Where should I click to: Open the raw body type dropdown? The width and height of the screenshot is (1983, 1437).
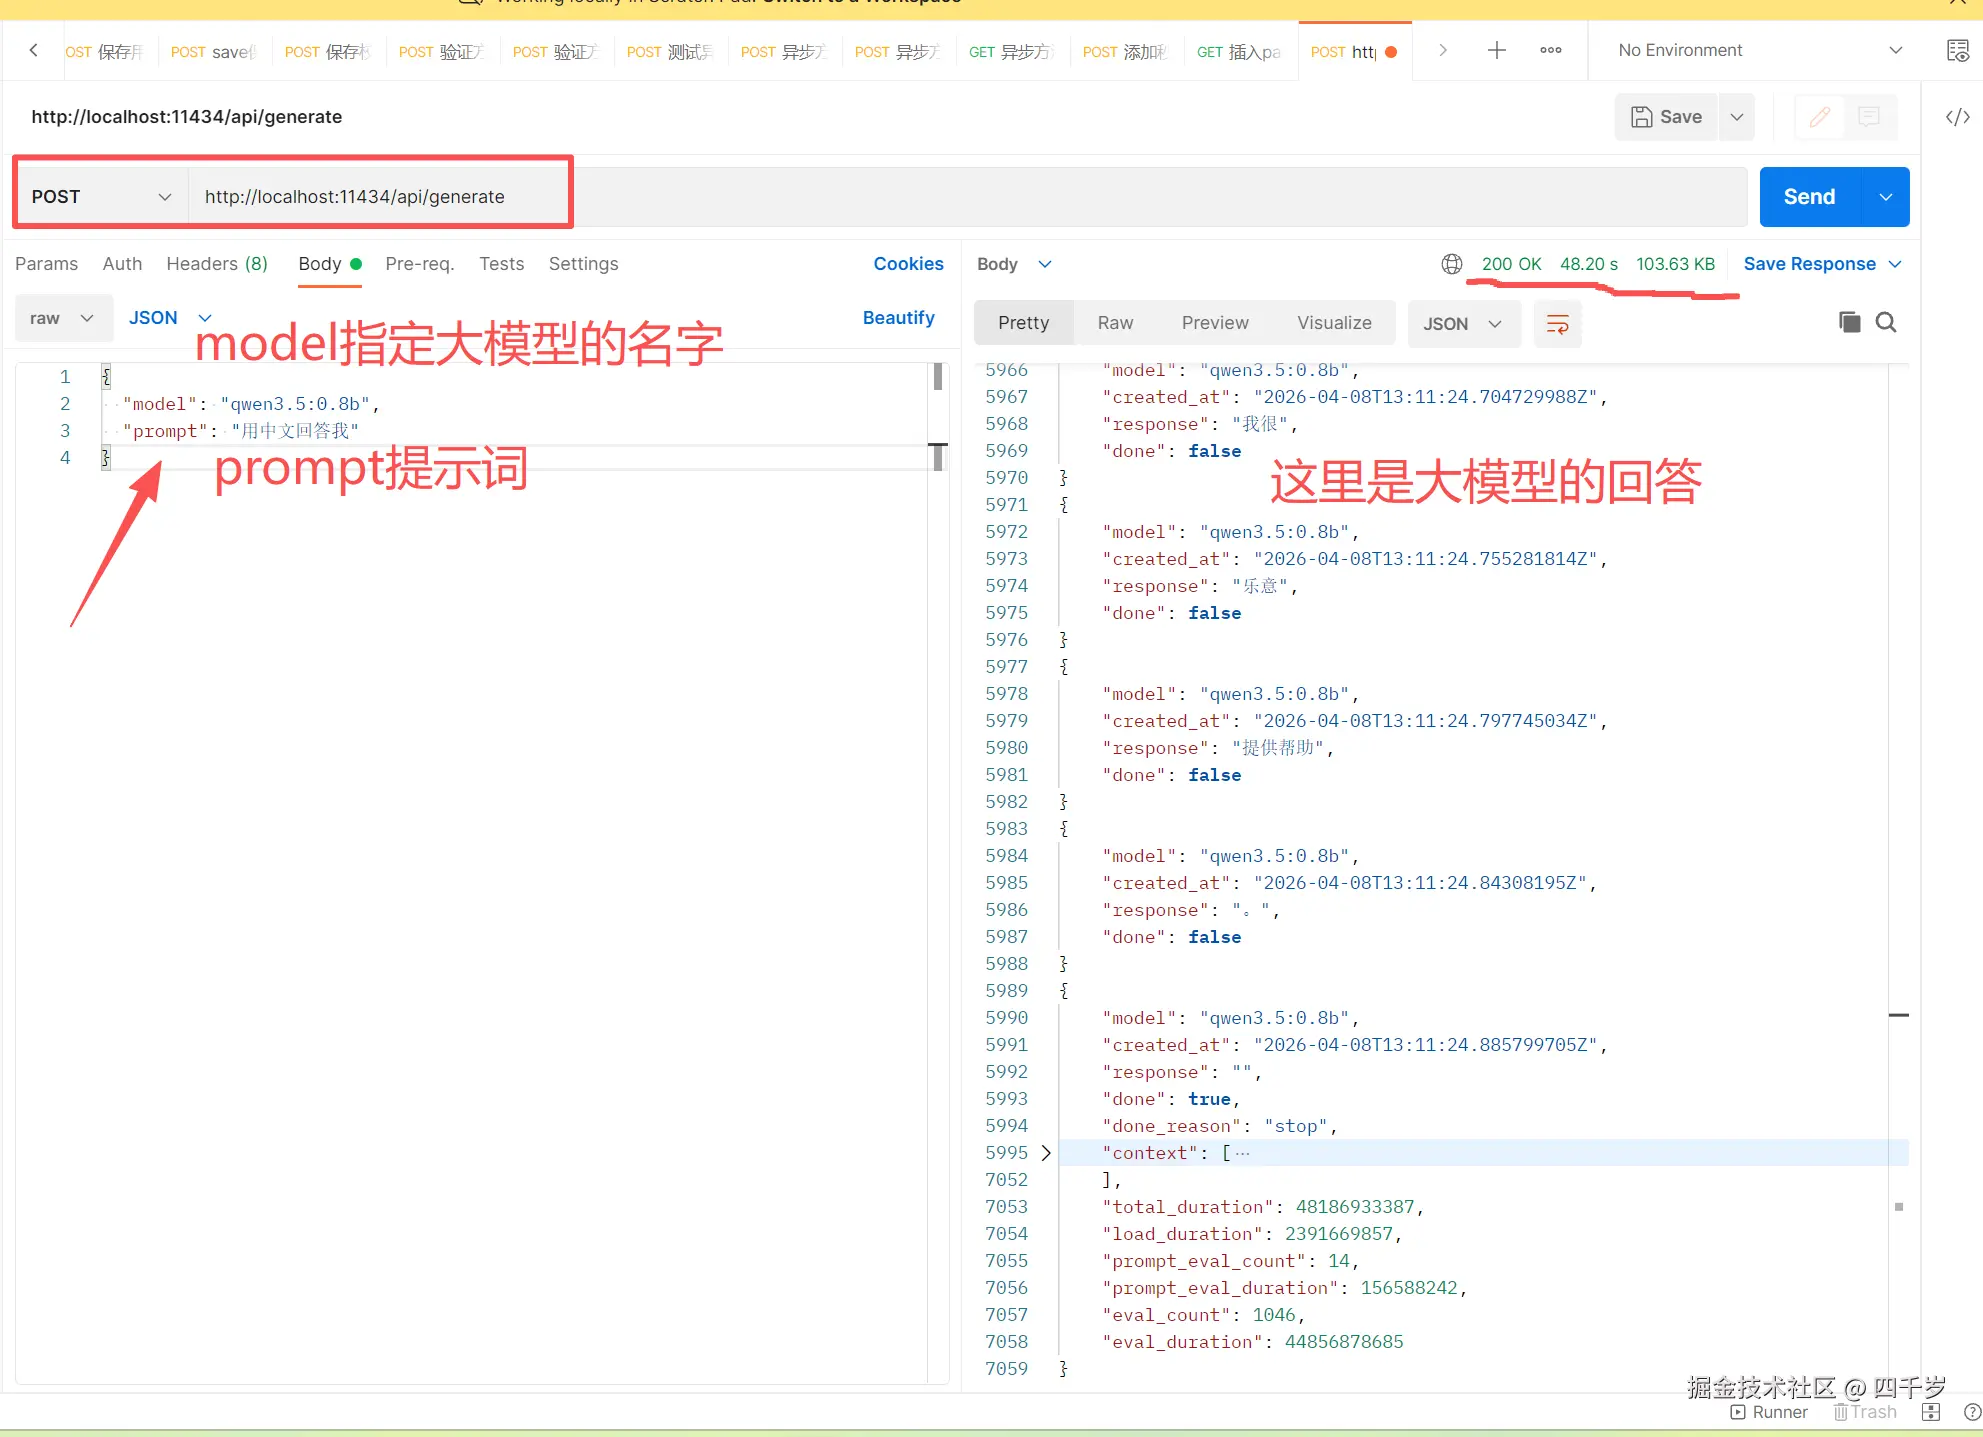click(62, 318)
